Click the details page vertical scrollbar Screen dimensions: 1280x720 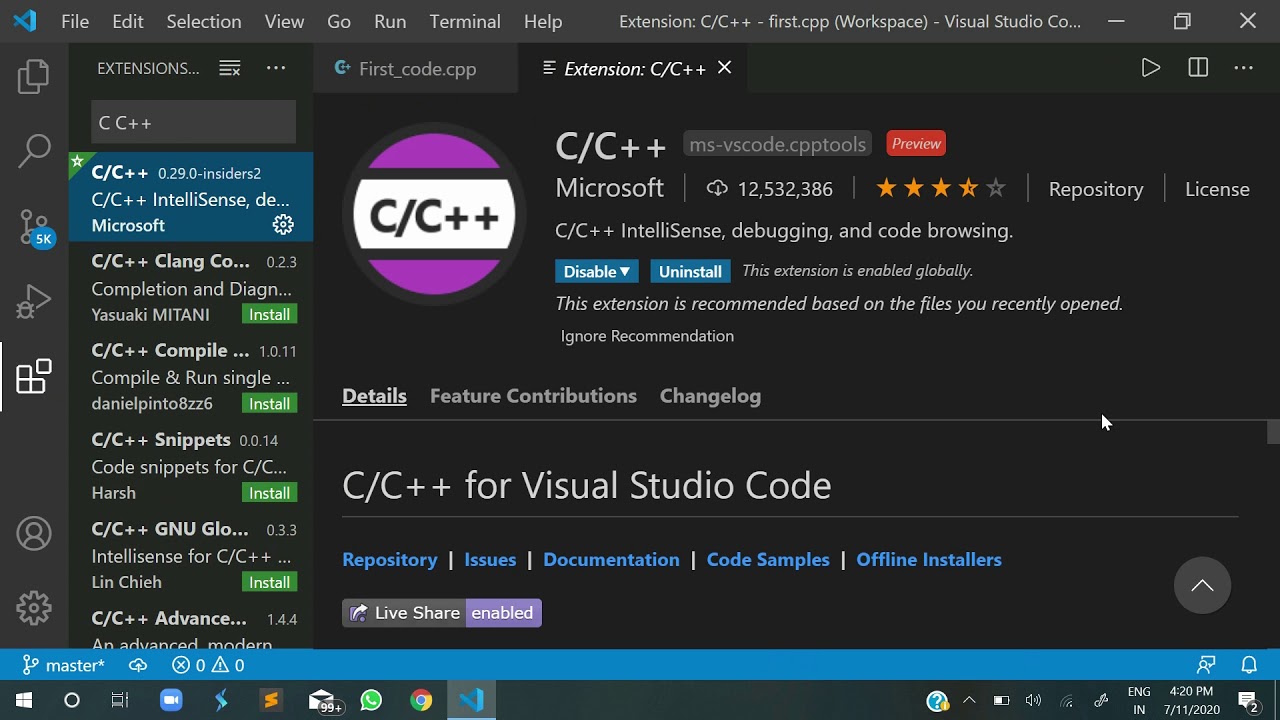click(1273, 432)
